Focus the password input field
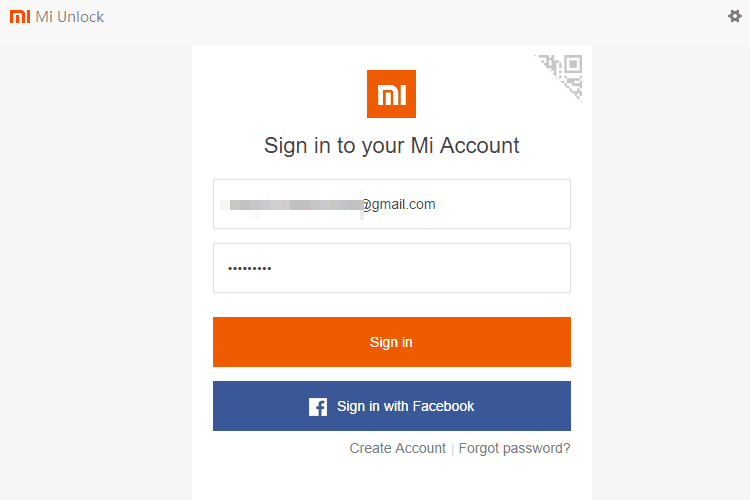 [x=392, y=268]
